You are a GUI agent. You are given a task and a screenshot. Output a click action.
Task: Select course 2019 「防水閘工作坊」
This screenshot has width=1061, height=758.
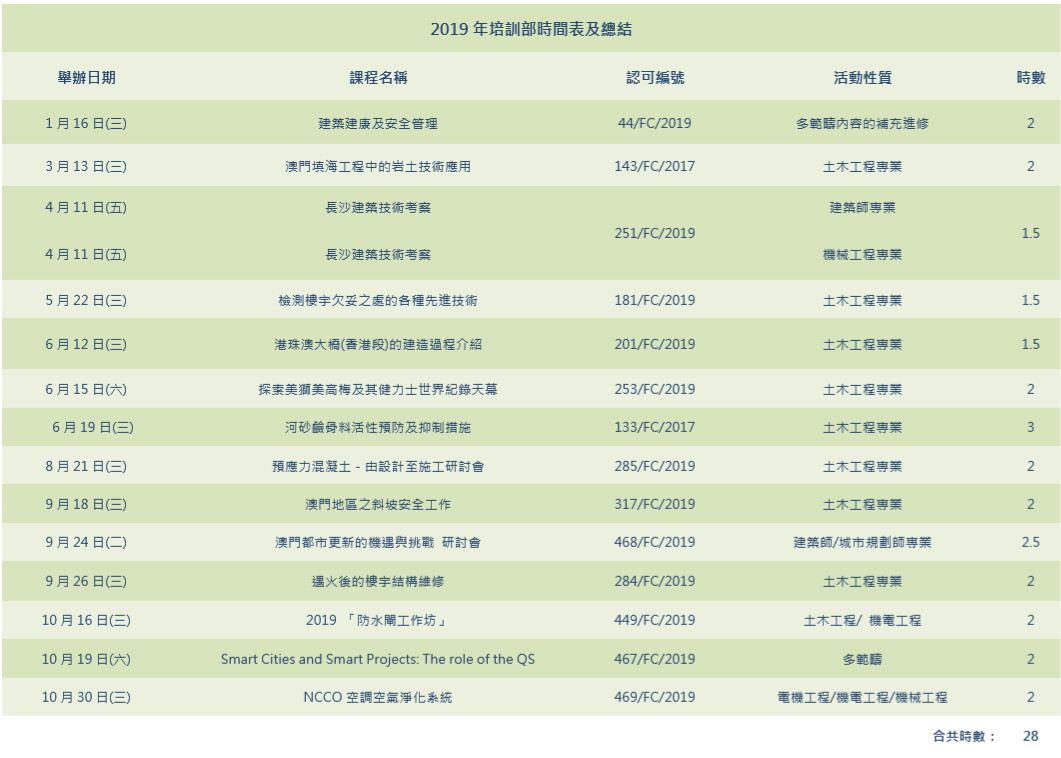[378, 620]
